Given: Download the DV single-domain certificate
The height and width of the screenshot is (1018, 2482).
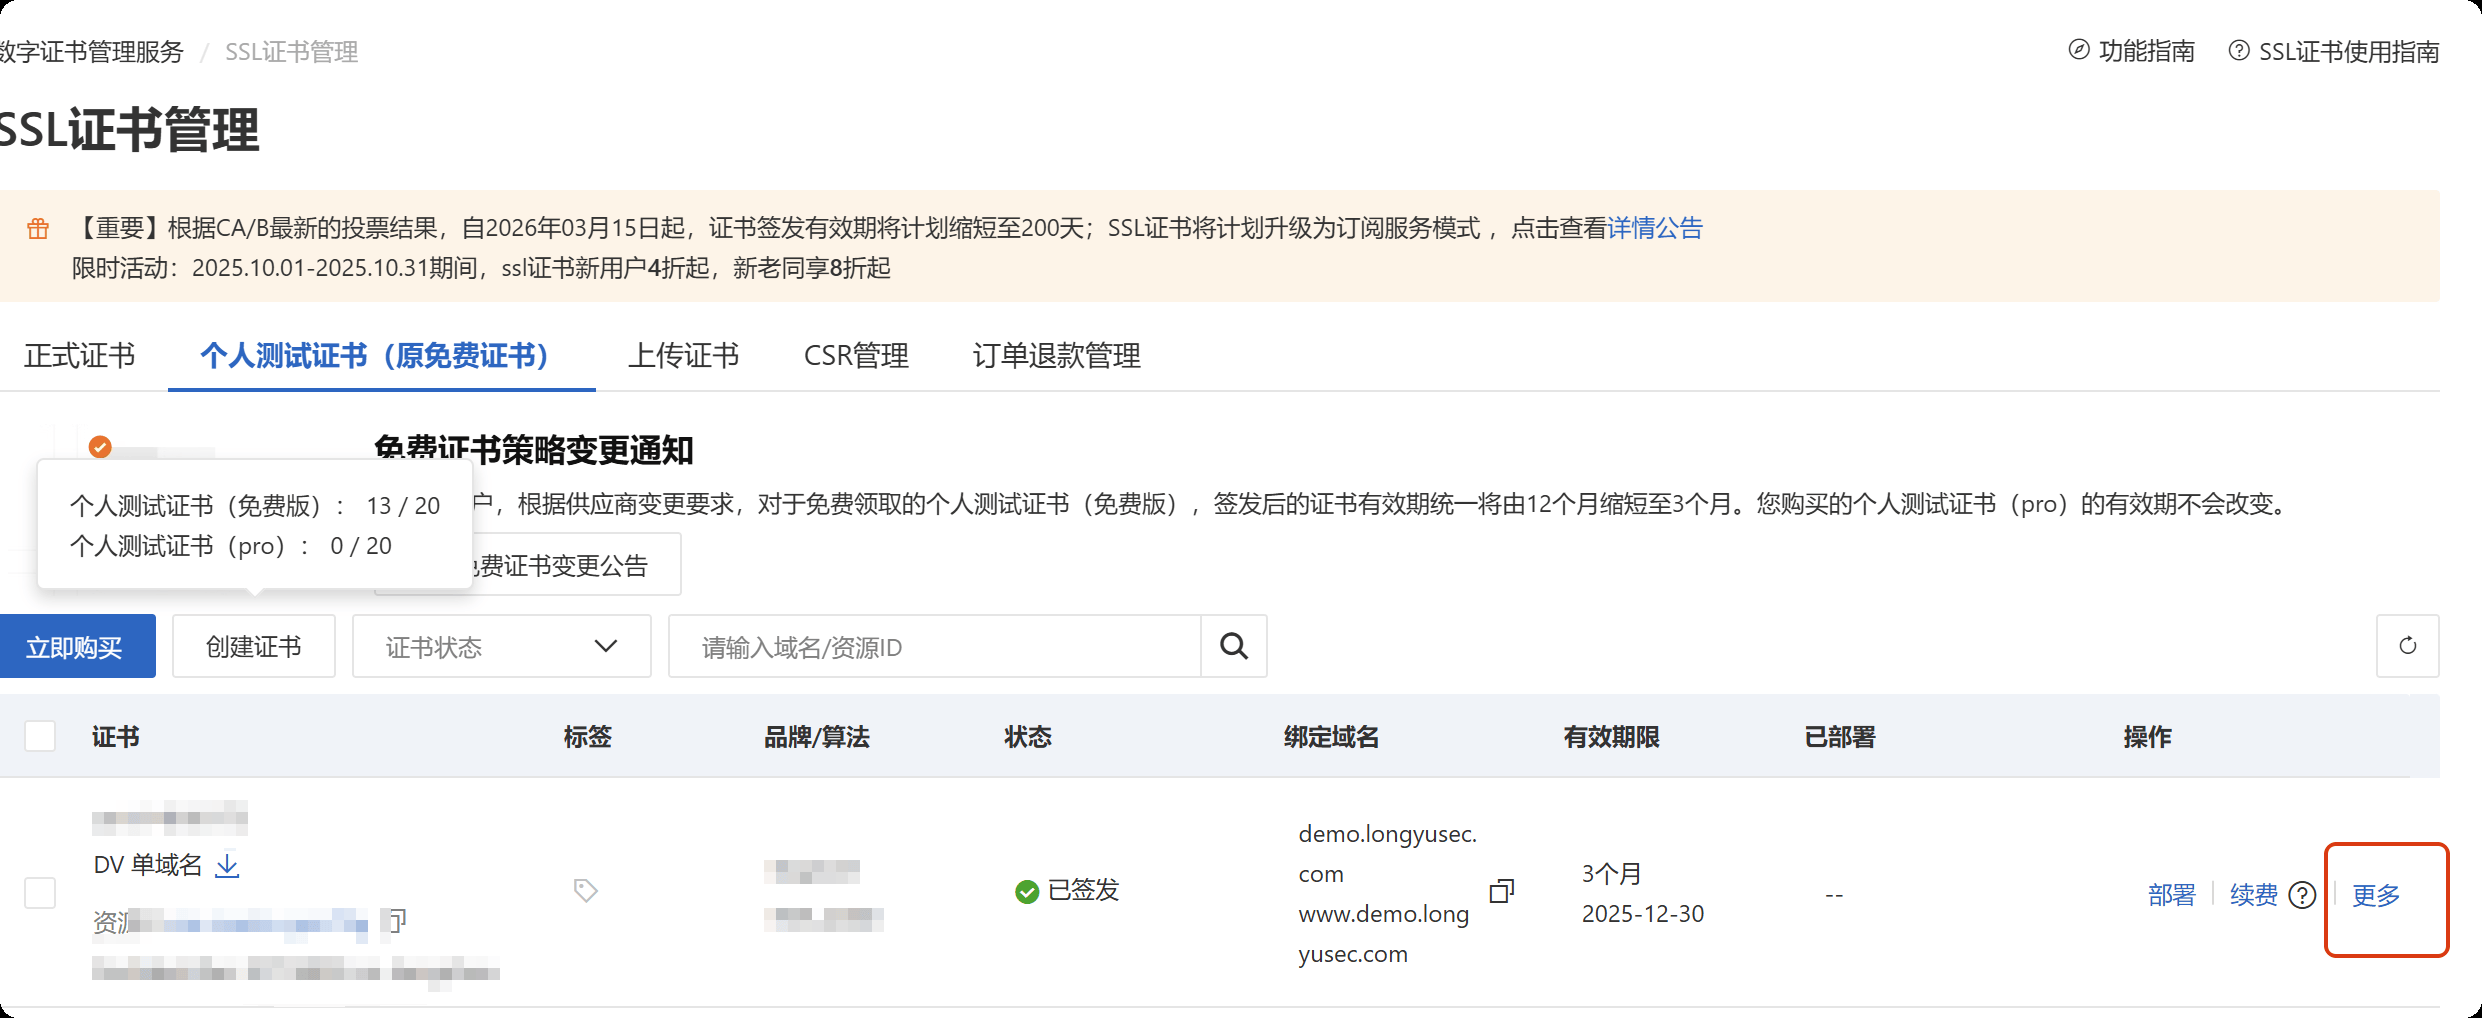Looking at the screenshot, I should 228,865.
